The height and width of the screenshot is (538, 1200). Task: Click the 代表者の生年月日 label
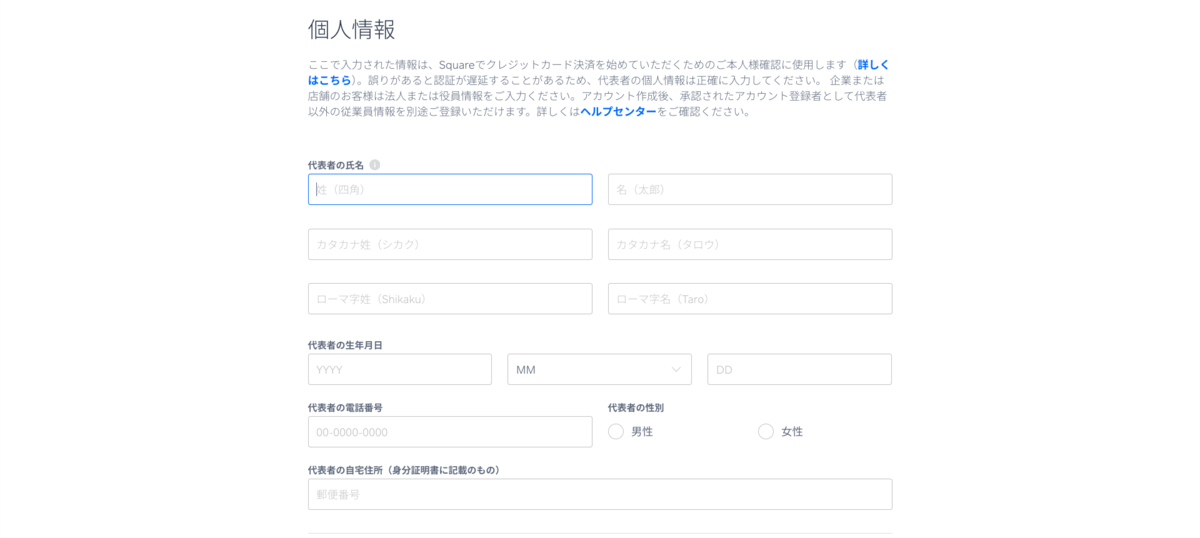pos(345,345)
